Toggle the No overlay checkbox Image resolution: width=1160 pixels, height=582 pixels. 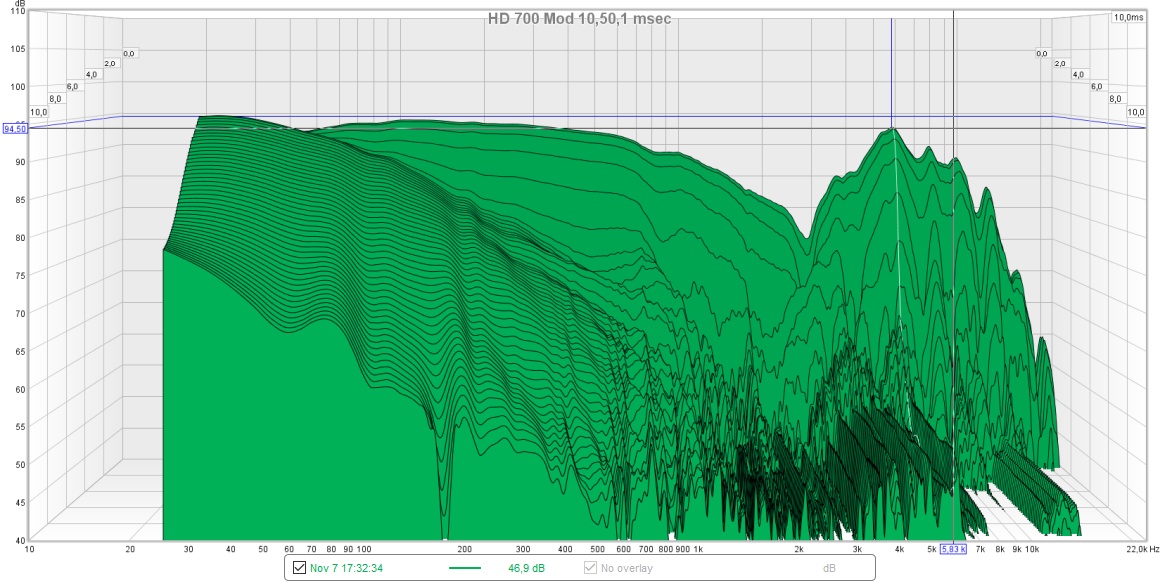pyautogui.click(x=588, y=567)
